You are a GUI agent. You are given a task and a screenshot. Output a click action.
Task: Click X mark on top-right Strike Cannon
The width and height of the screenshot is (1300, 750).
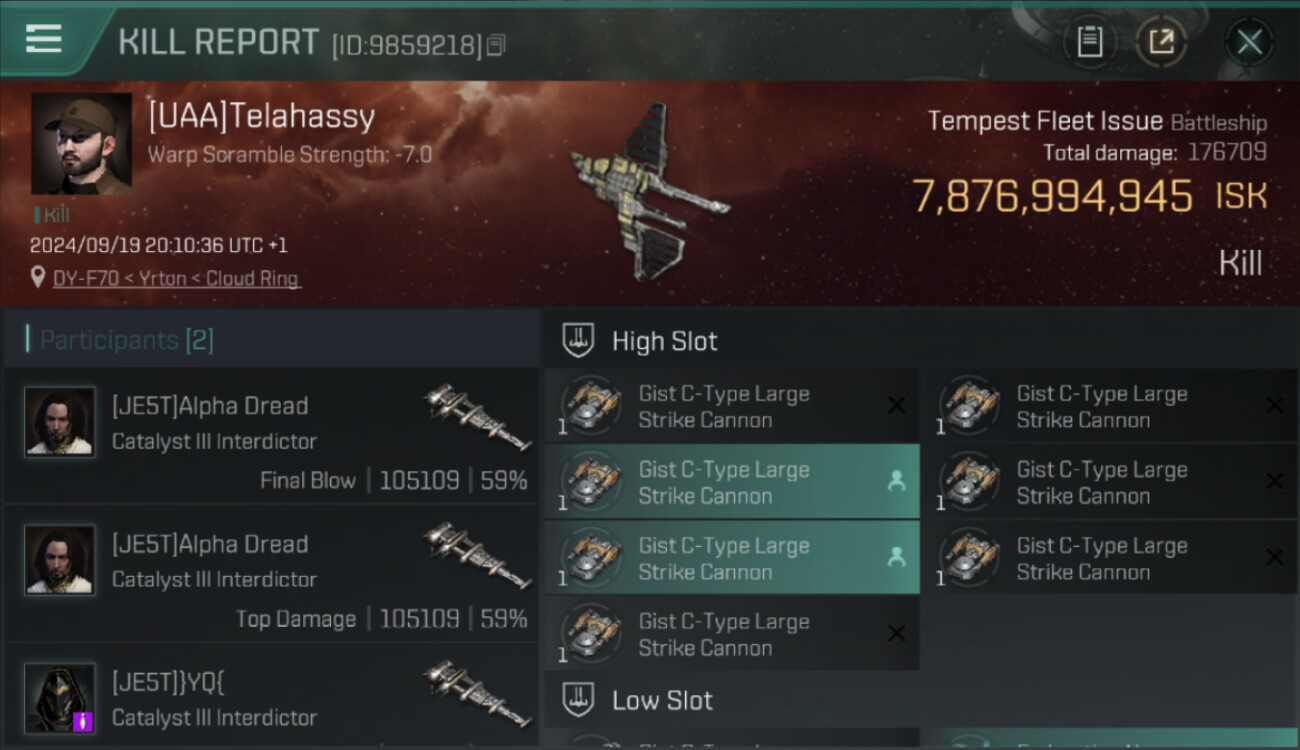(1274, 405)
